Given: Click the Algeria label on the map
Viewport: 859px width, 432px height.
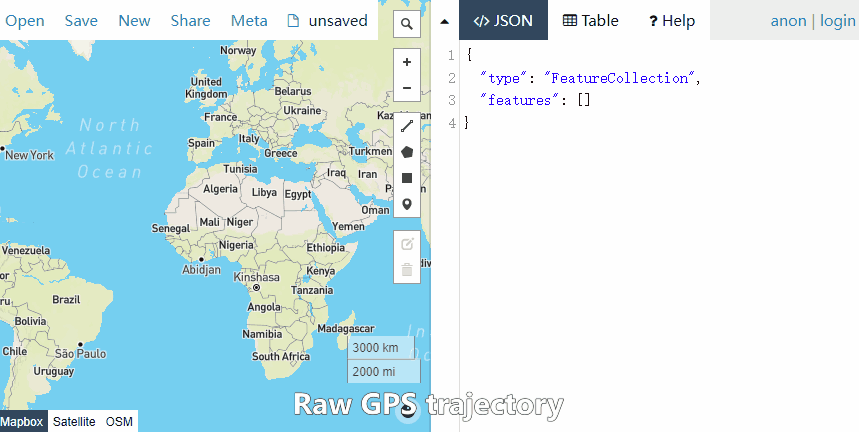Looking at the screenshot, I should [220, 189].
